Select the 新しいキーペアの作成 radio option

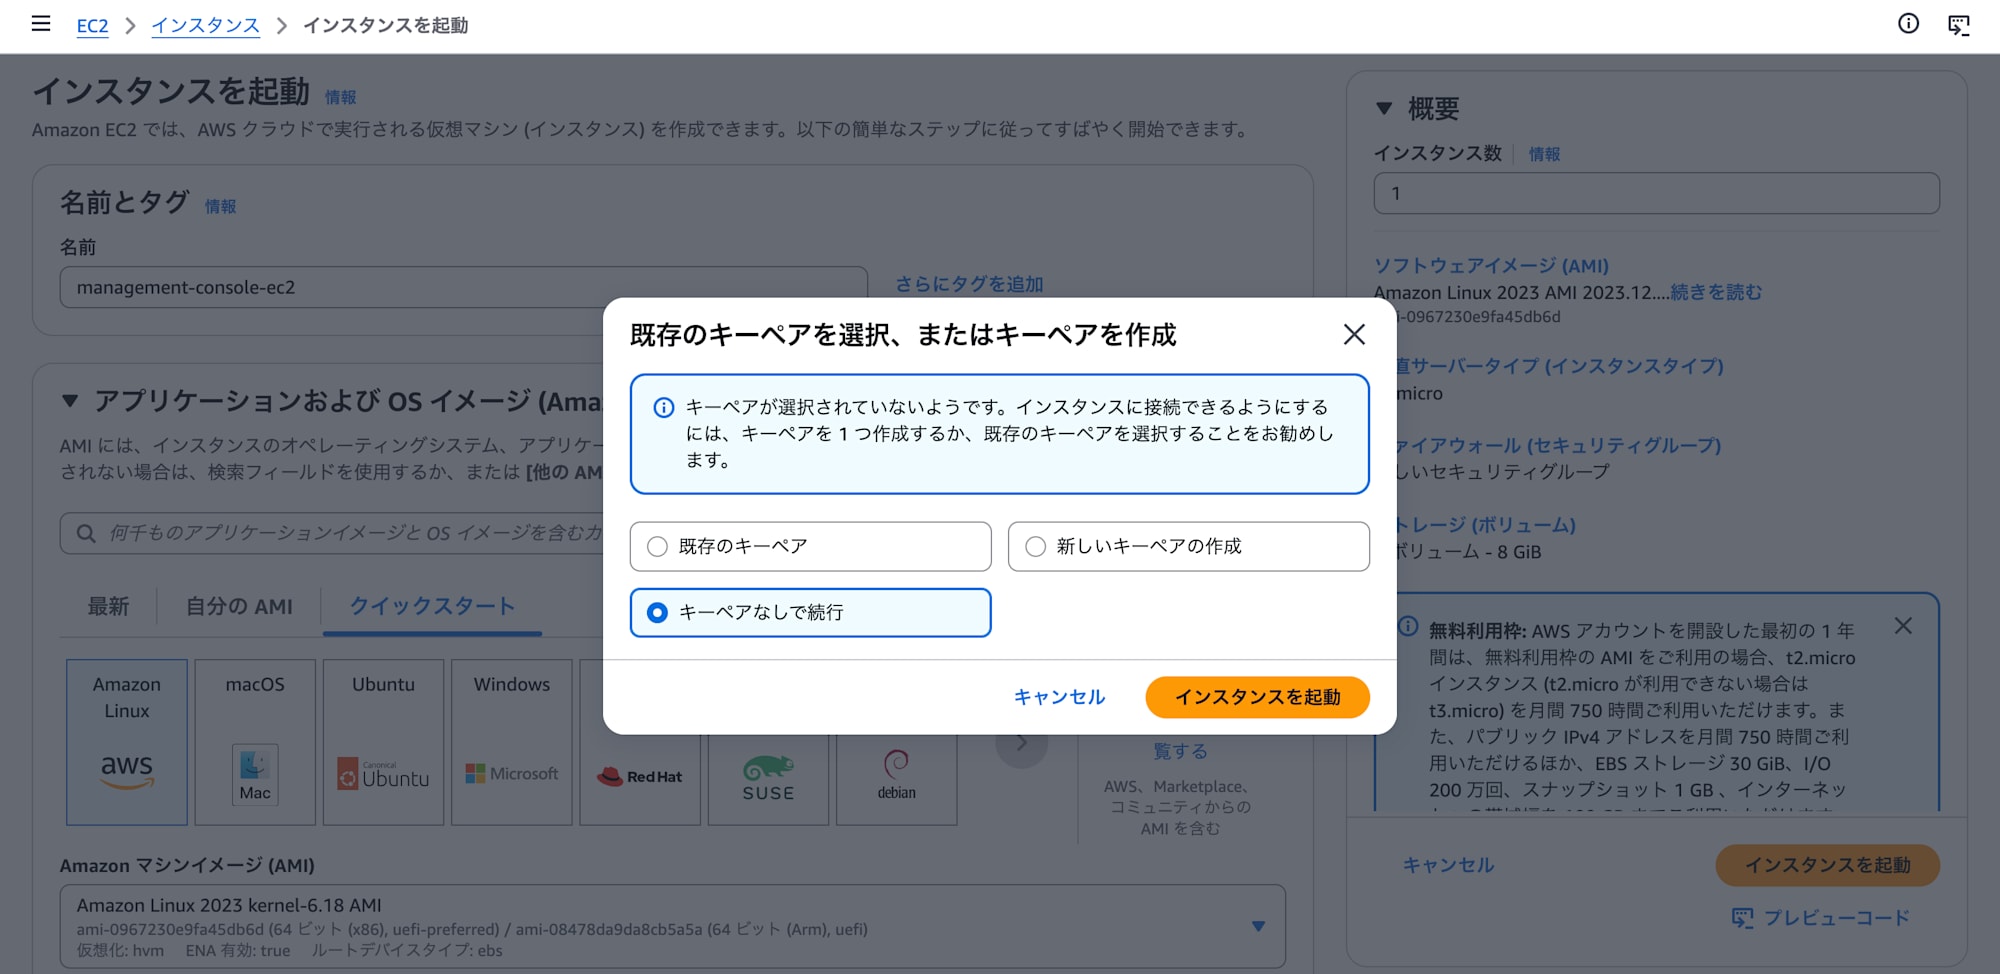pos(1188,546)
